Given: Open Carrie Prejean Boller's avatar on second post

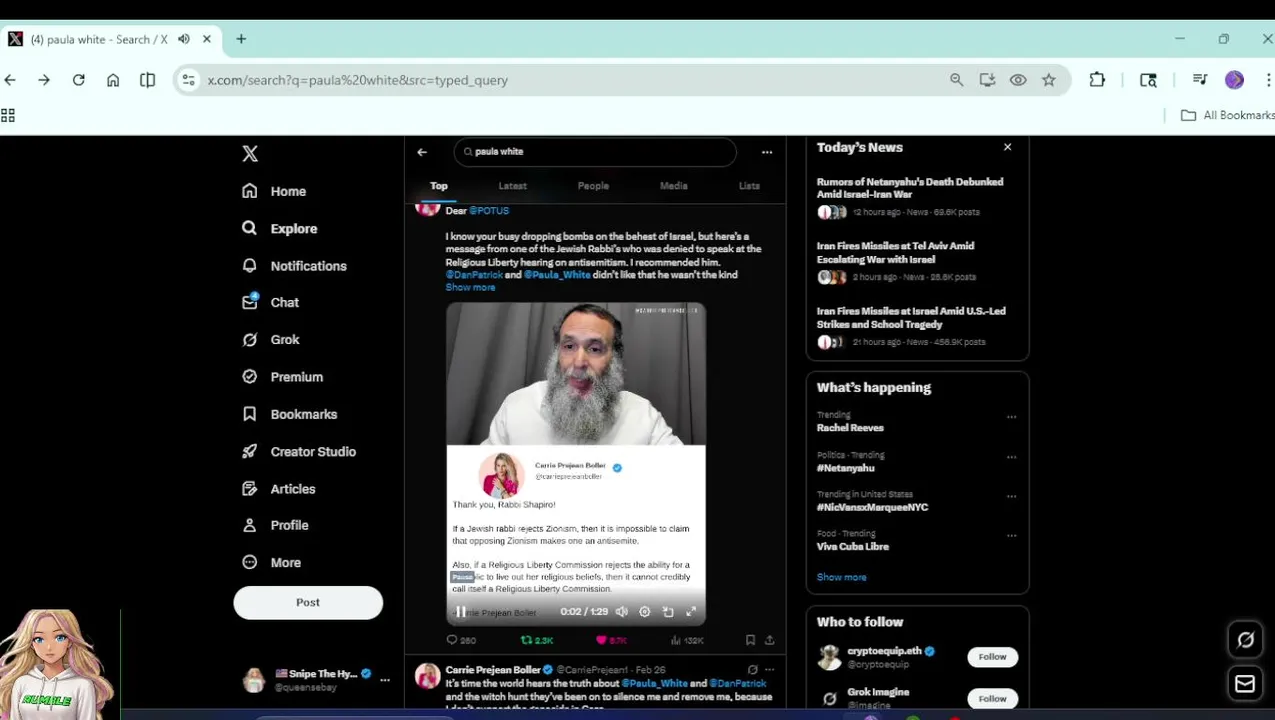Looking at the screenshot, I should 428,676.
